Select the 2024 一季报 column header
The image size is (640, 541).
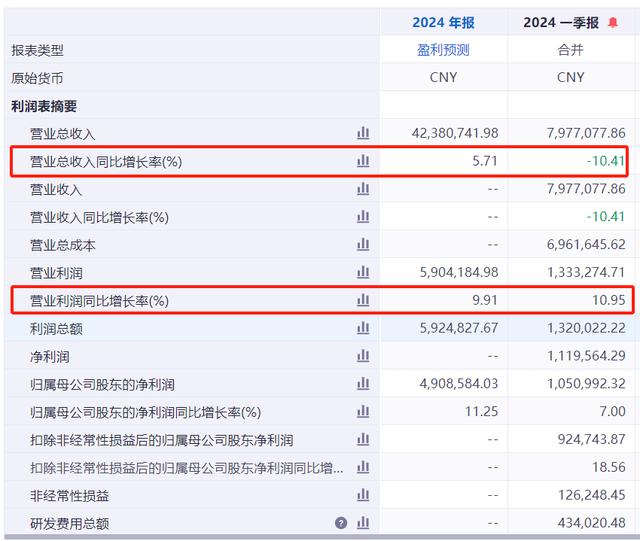(x=561, y=23)
